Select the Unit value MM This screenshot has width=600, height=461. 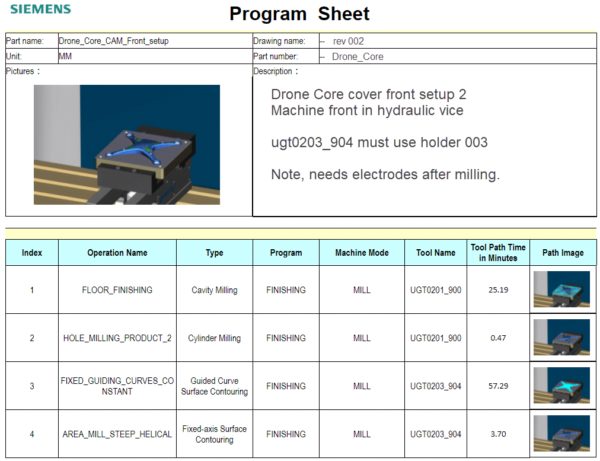(x=66, y=57)
